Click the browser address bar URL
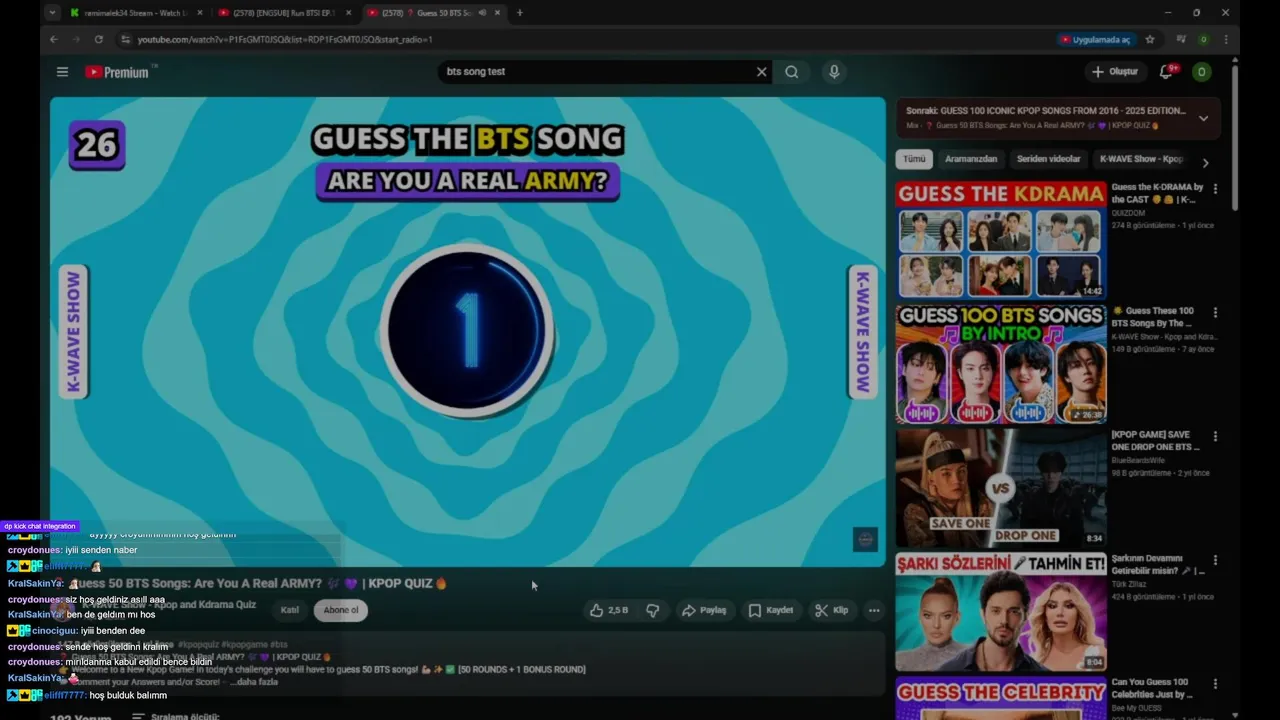The image size is (1280, 720). [285, 39]
